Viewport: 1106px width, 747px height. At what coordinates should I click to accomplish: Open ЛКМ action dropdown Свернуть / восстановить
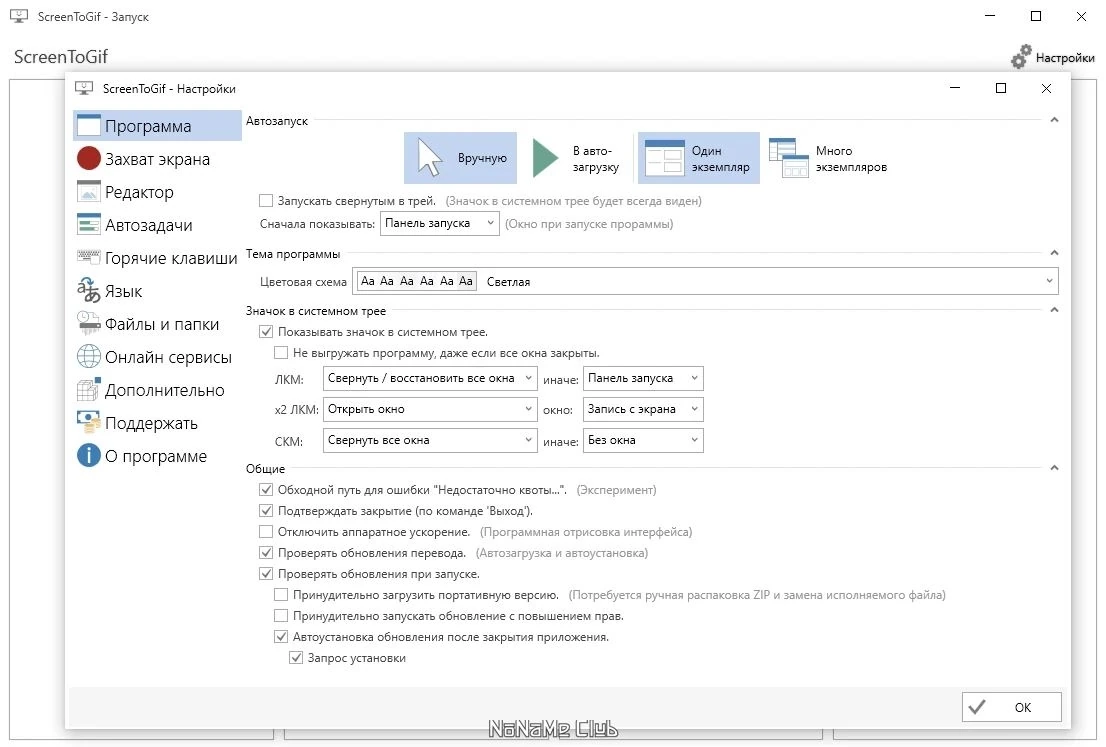(430, 378)
